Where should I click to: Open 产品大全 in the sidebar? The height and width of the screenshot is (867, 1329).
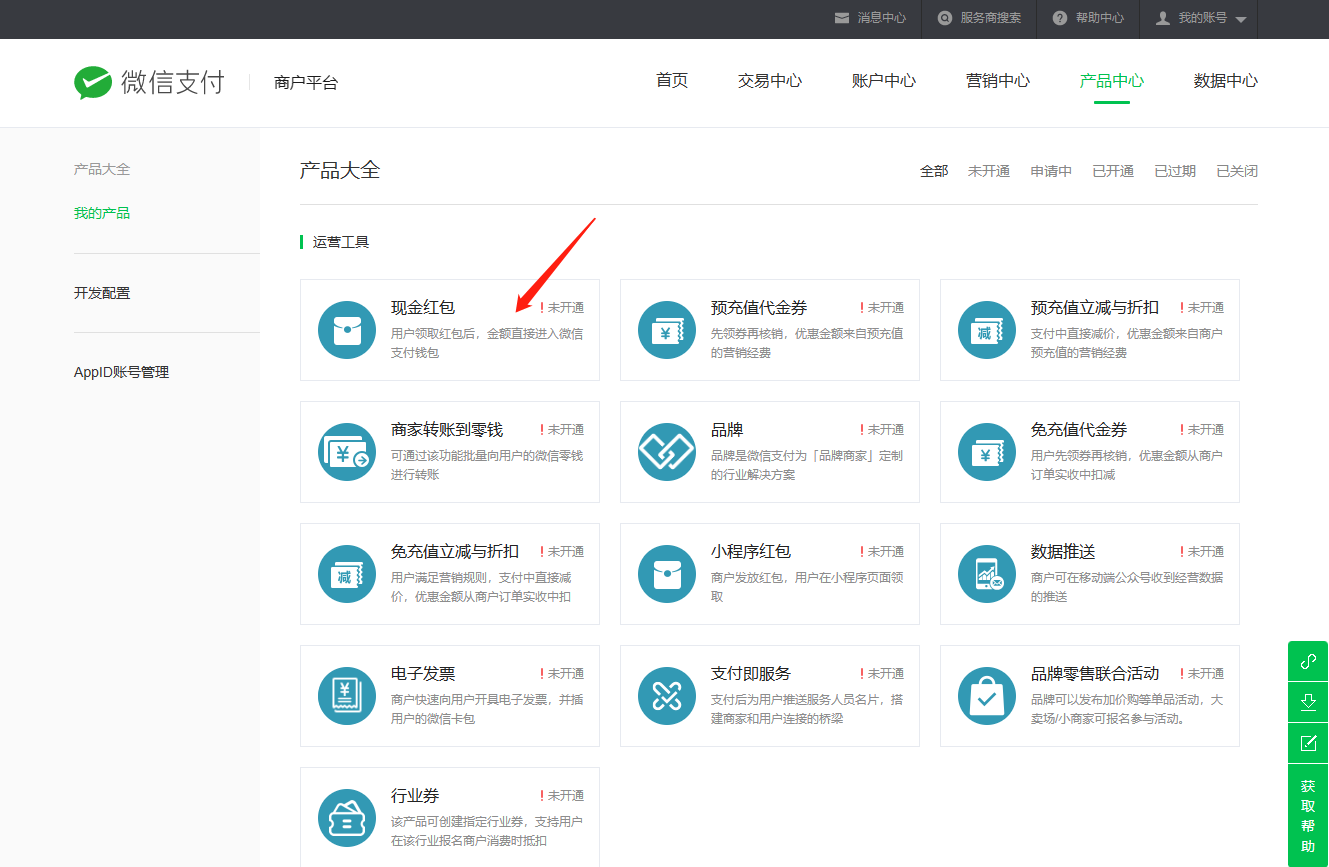[102, 169]
